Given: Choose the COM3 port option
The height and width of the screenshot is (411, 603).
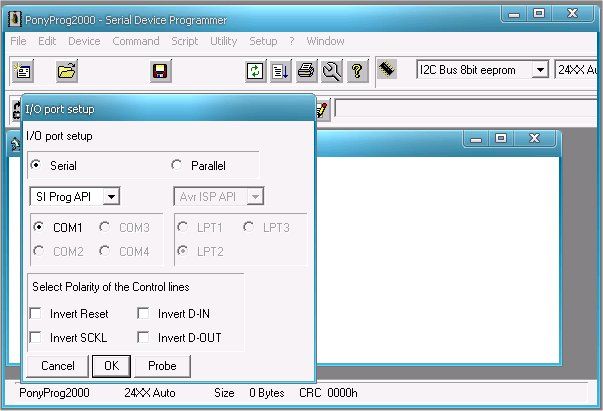Looking at the screenshot, I should pos(104,227).
